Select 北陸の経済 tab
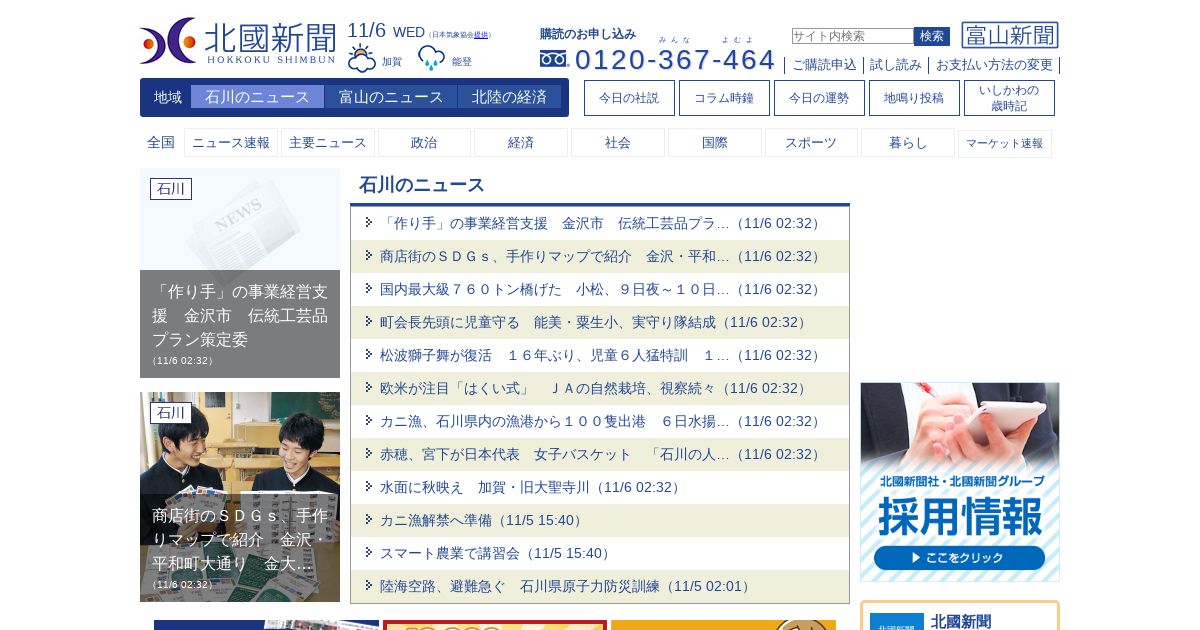 (509, 97)
